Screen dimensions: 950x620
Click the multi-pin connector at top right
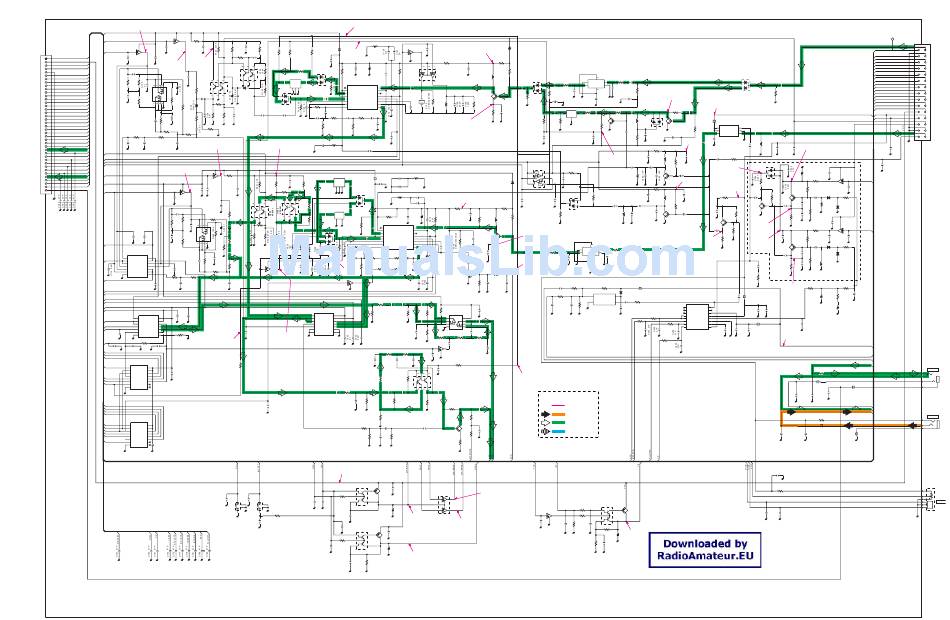tap(894, 95)
